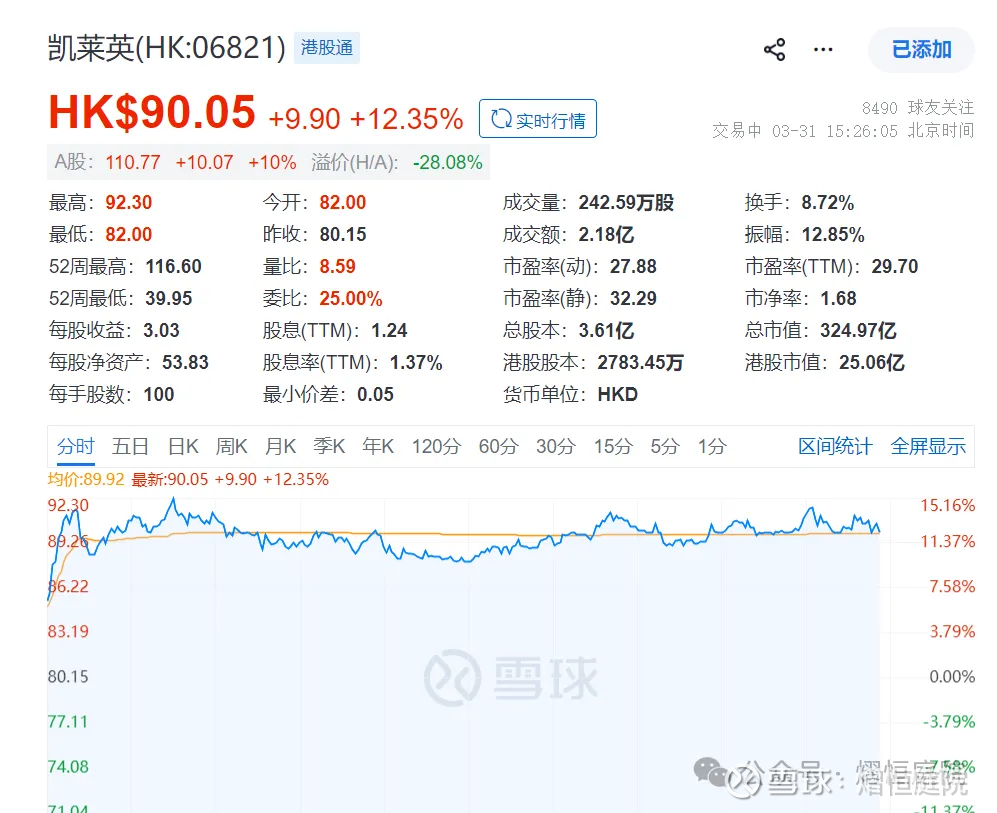Viewport: 997px width, 813px height.
Task: Select the 60分 interval tab
Action: tap(498, 446)
